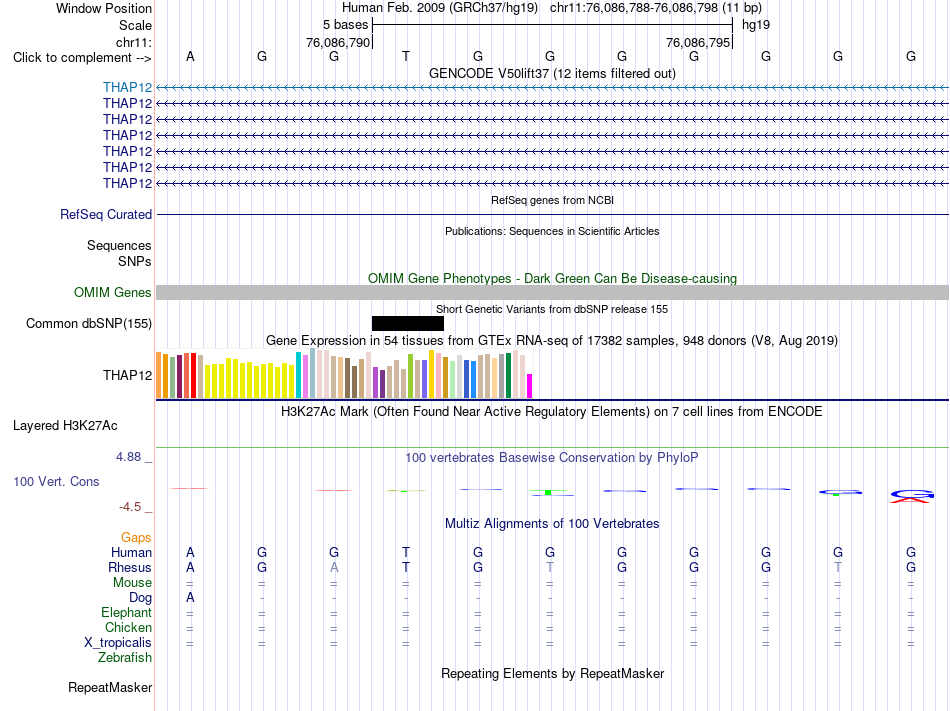Viewport: 950px width, 711px height.
Task: Click the rightmost PhyloP conservation logo
Action: tap(911, 497)
